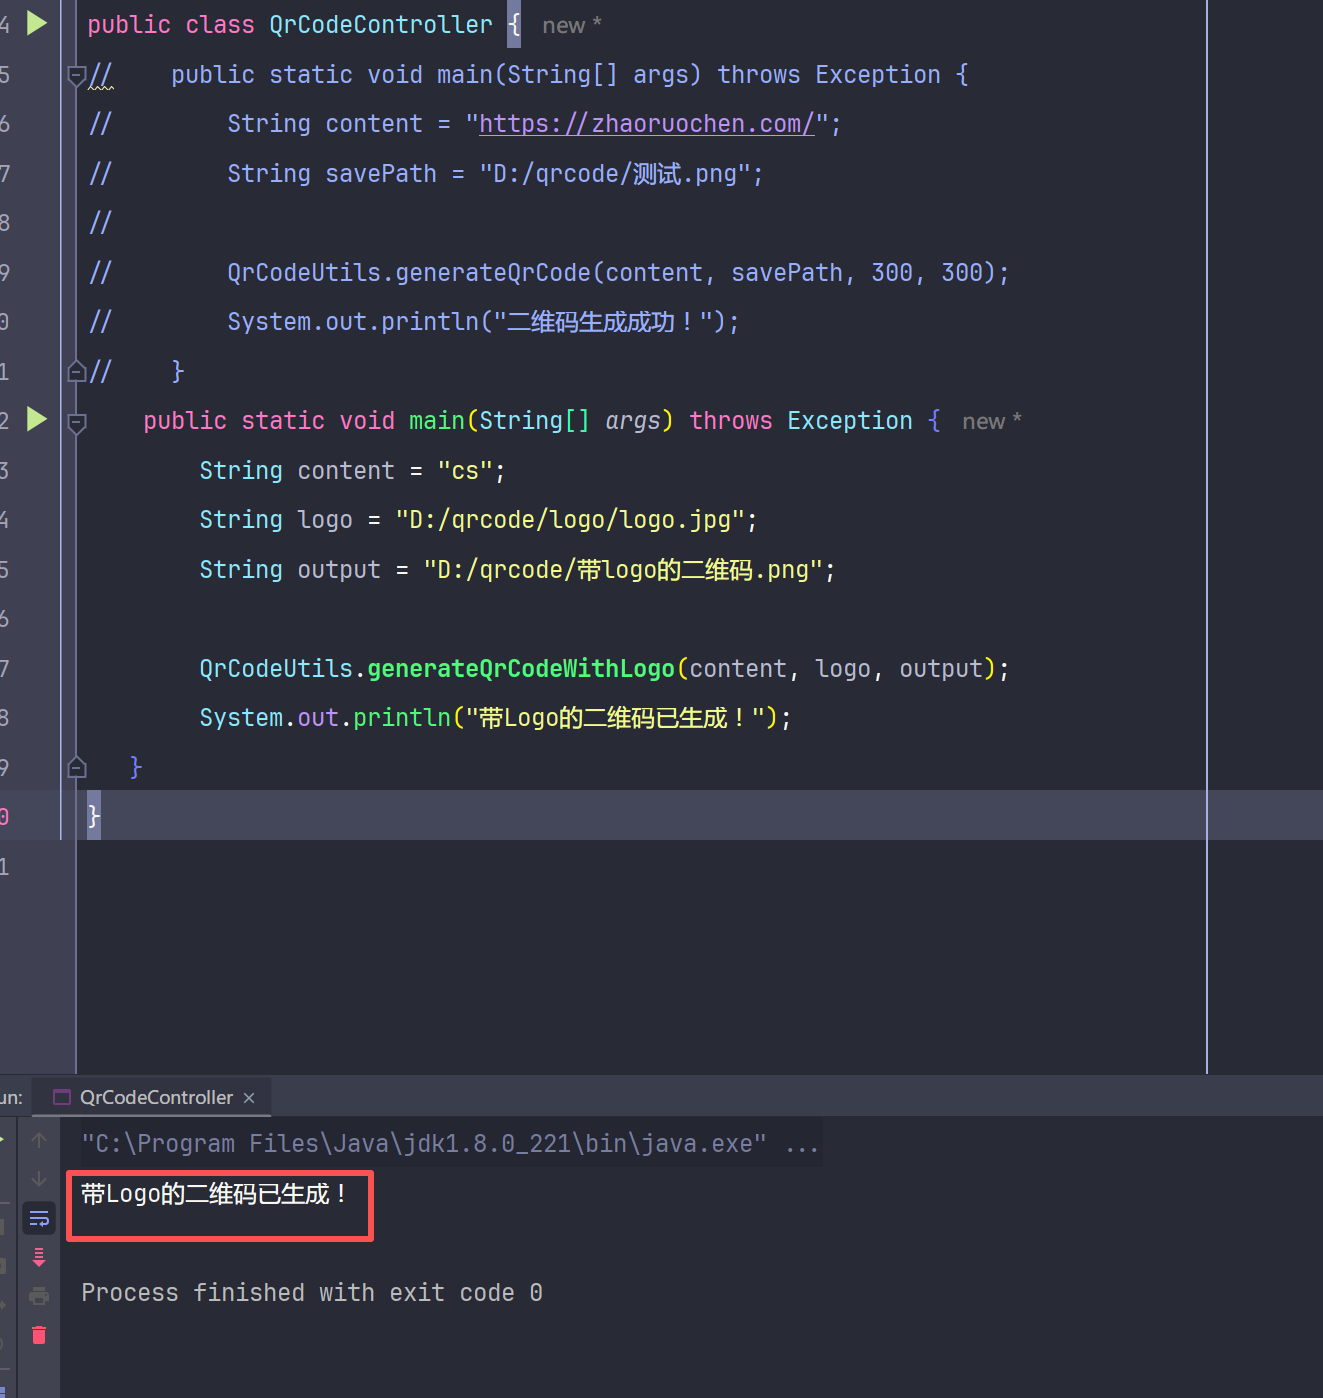The image size is (1323, 1398).
Task: Toggle scroll to end of console output
Action: coord(39,1257)
